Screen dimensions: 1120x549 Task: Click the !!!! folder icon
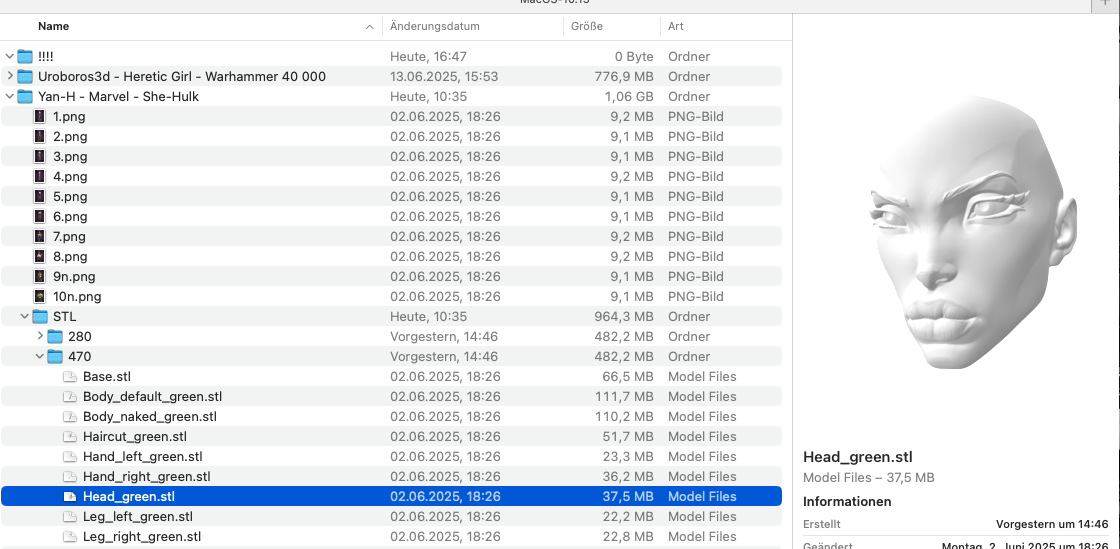[25, 56]
